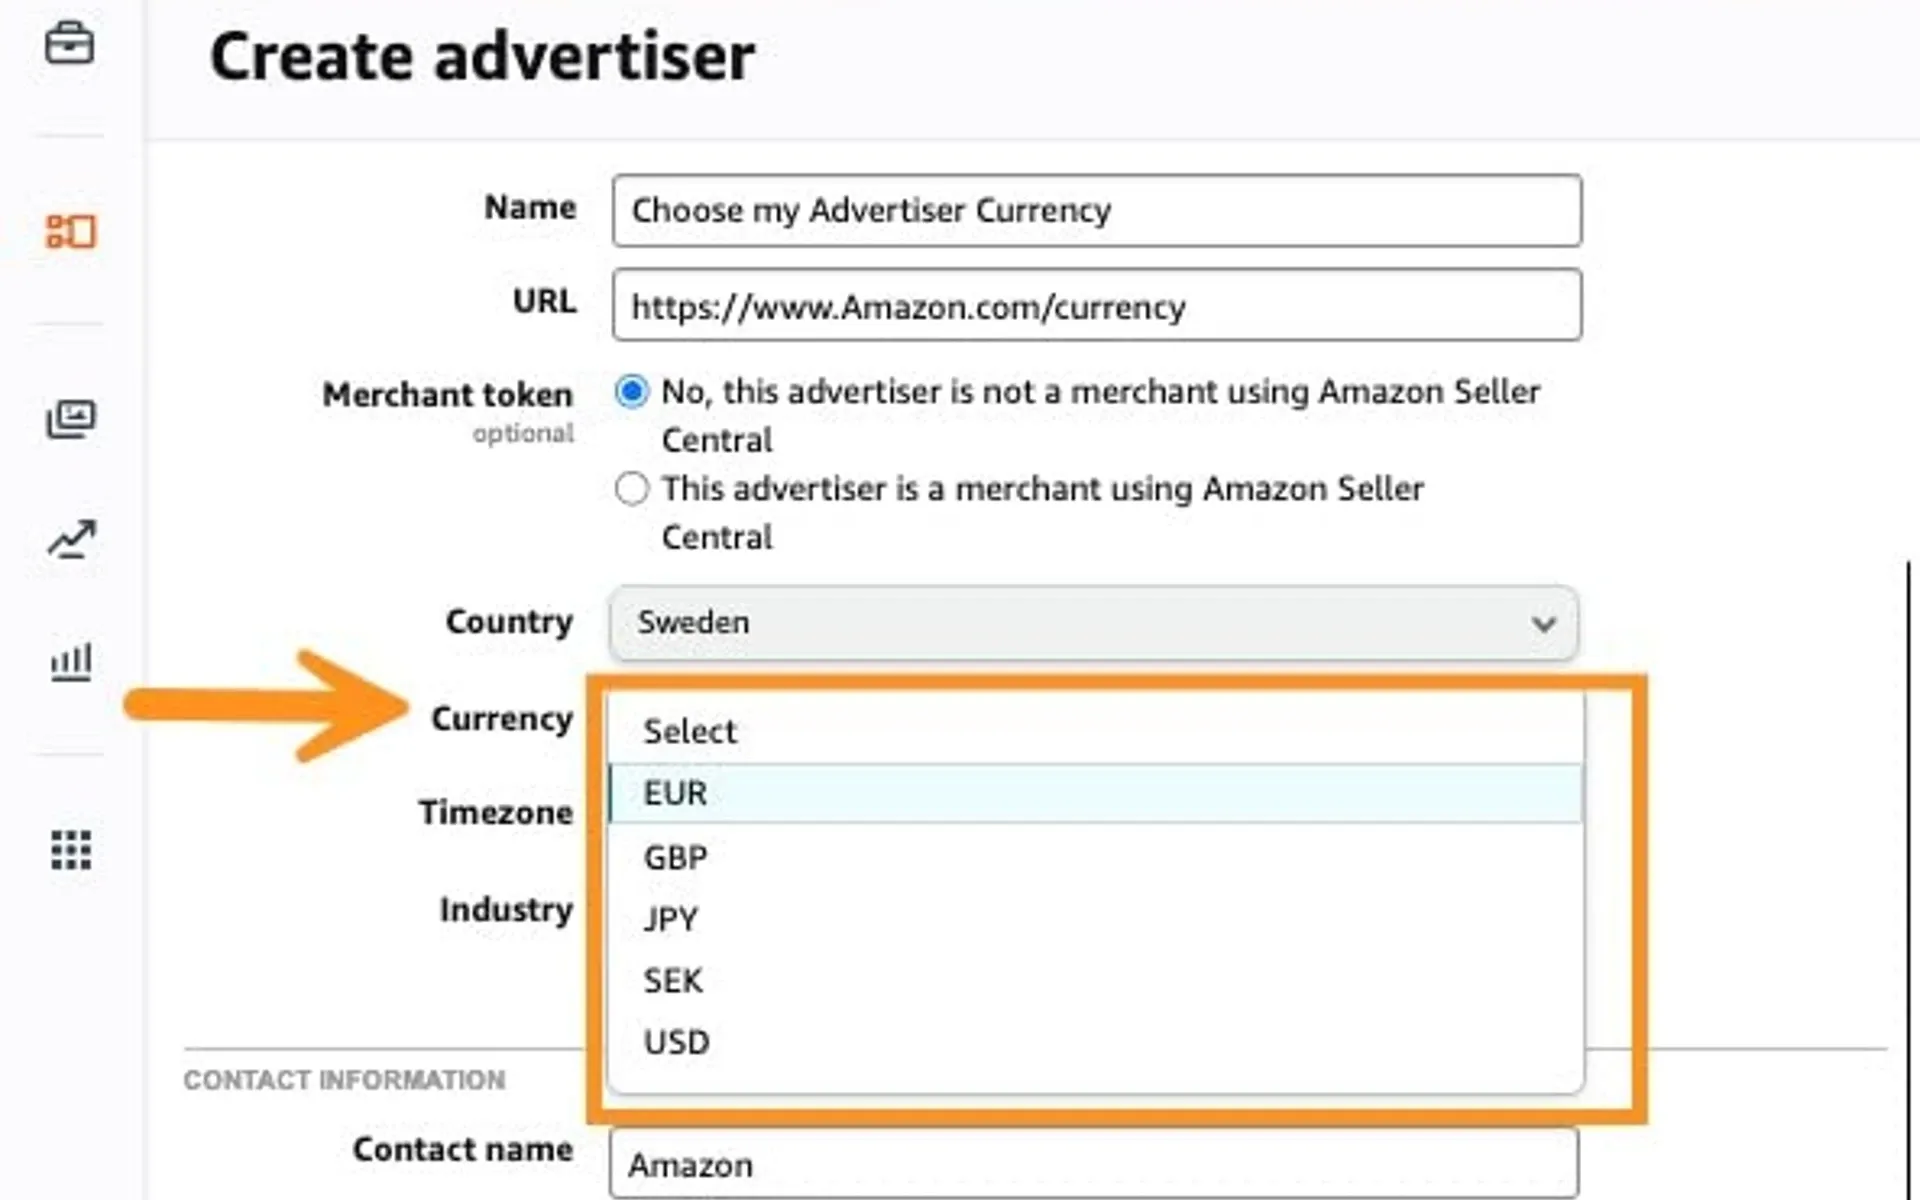Expand the Country dropdown showing Sweden

coord(1093,623)
